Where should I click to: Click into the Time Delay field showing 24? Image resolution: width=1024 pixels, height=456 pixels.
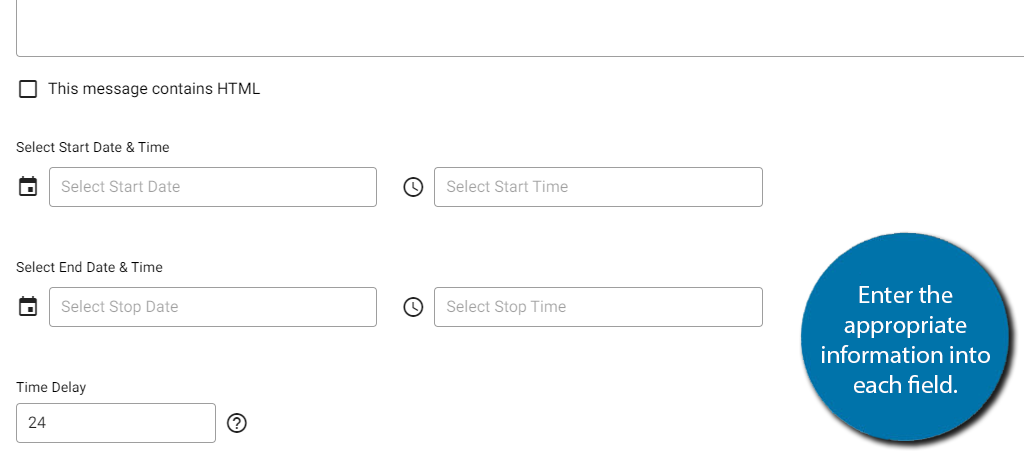[x=116, y=423]
